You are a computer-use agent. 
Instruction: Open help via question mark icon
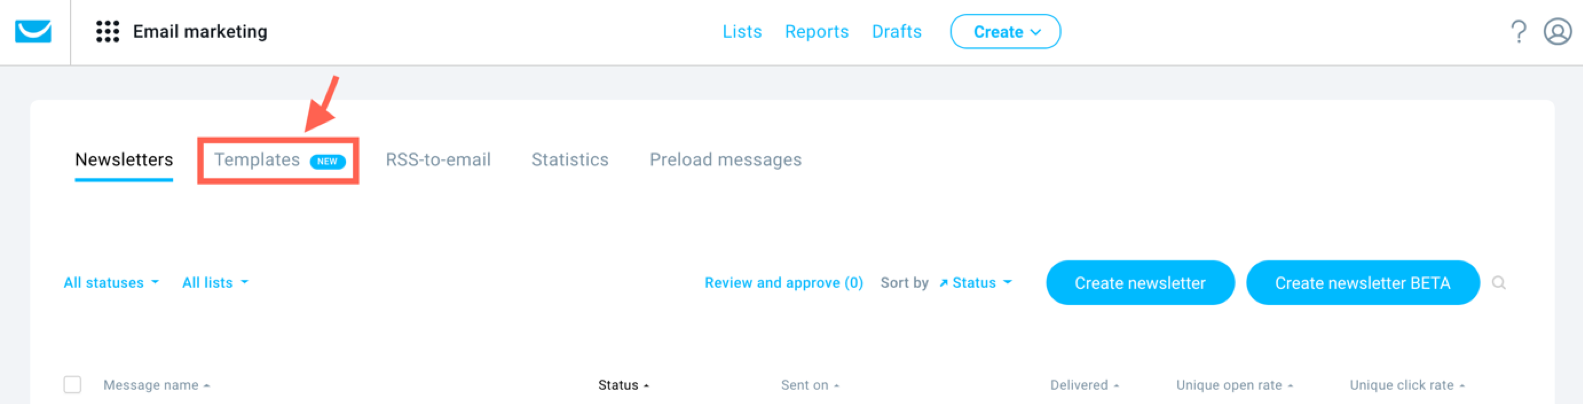click(x=1518, y=32)
